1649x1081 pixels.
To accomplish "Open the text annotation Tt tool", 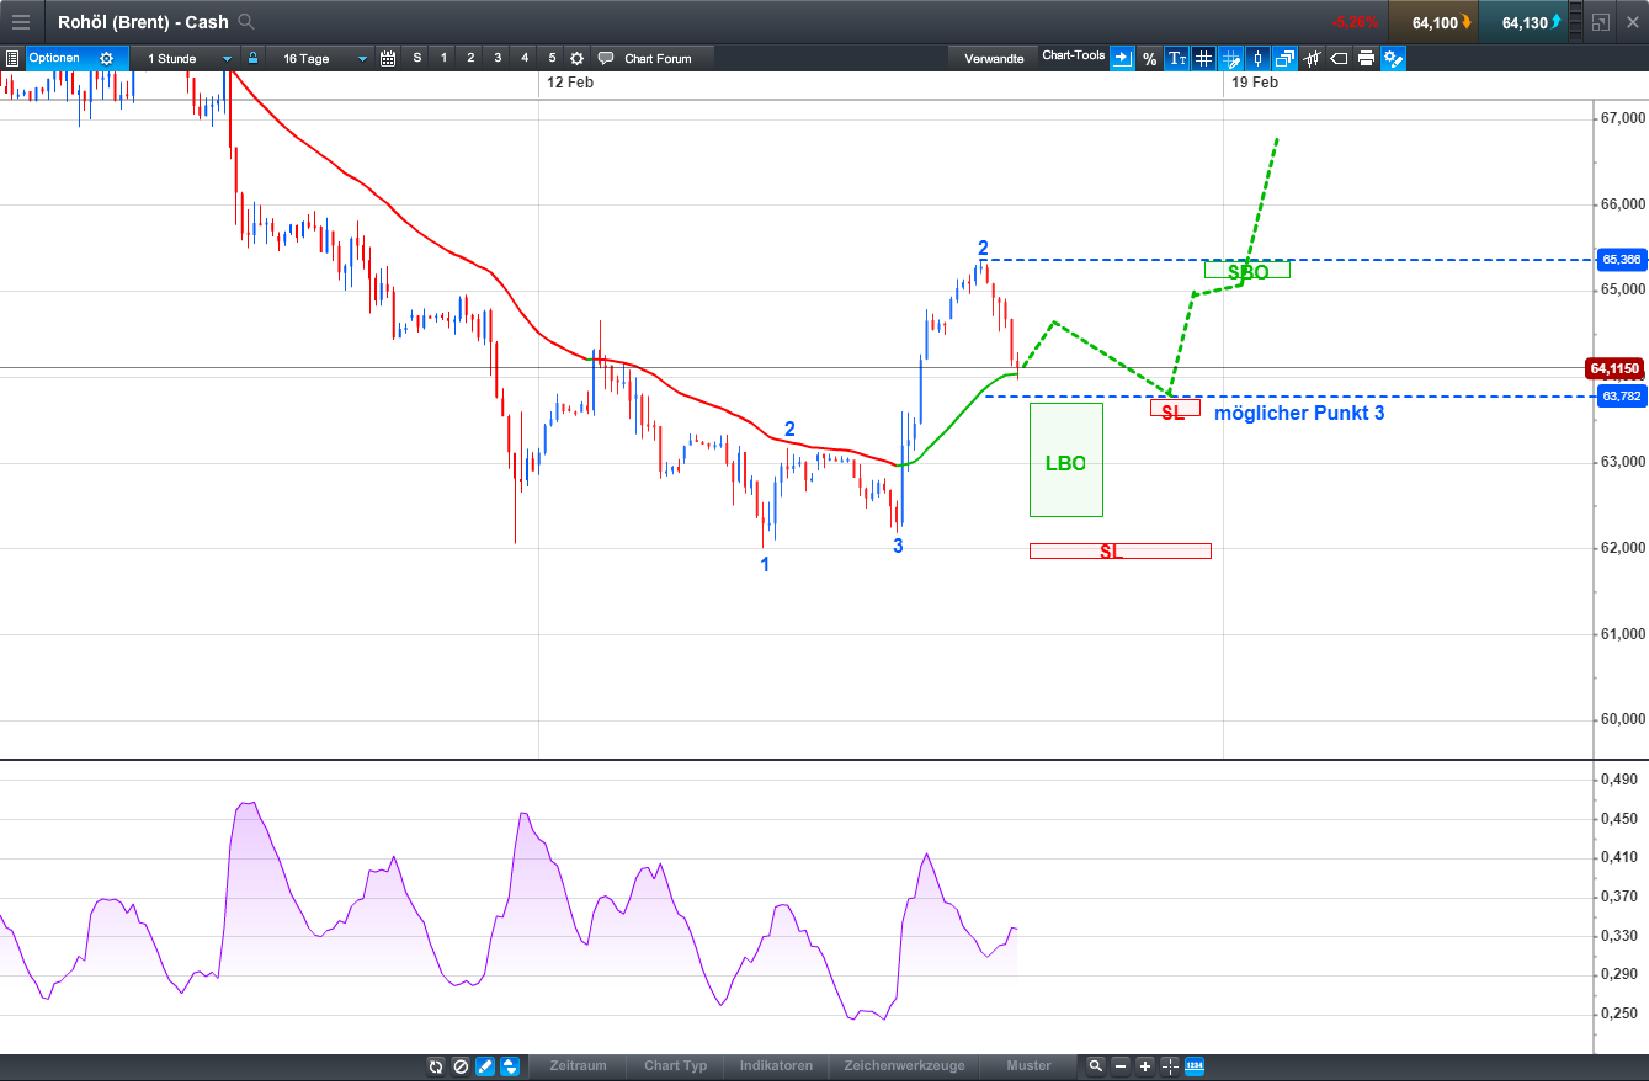I will (x=1176, y=58).
